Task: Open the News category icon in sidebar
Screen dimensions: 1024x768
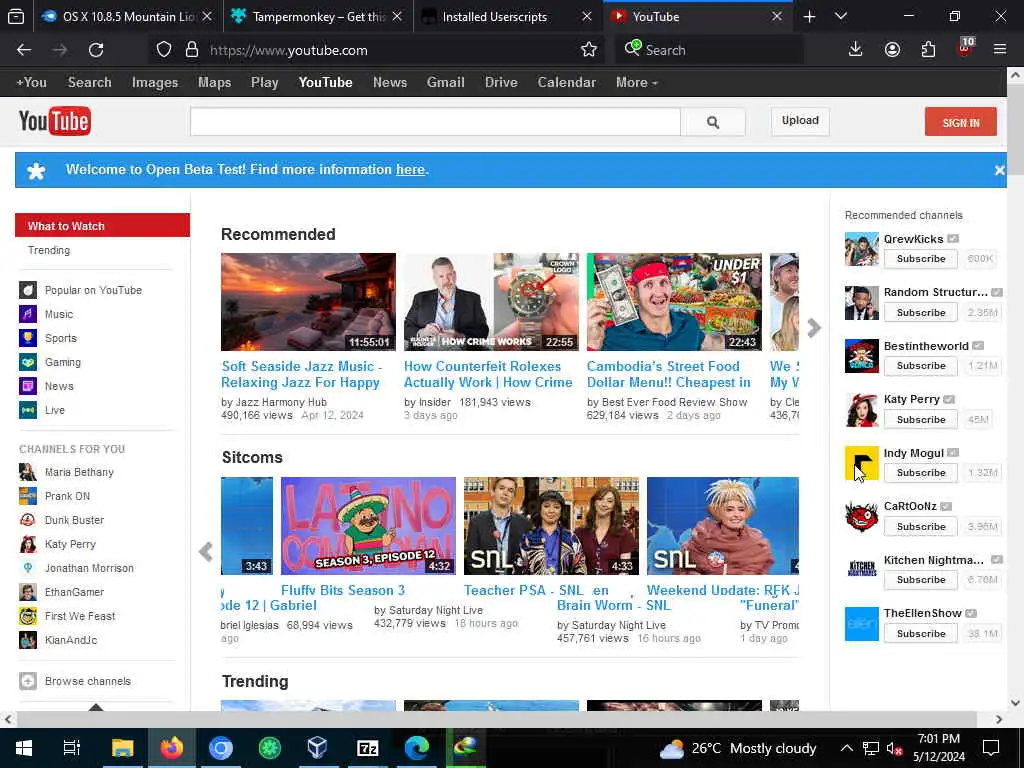Action: click(x=27, y=386)
